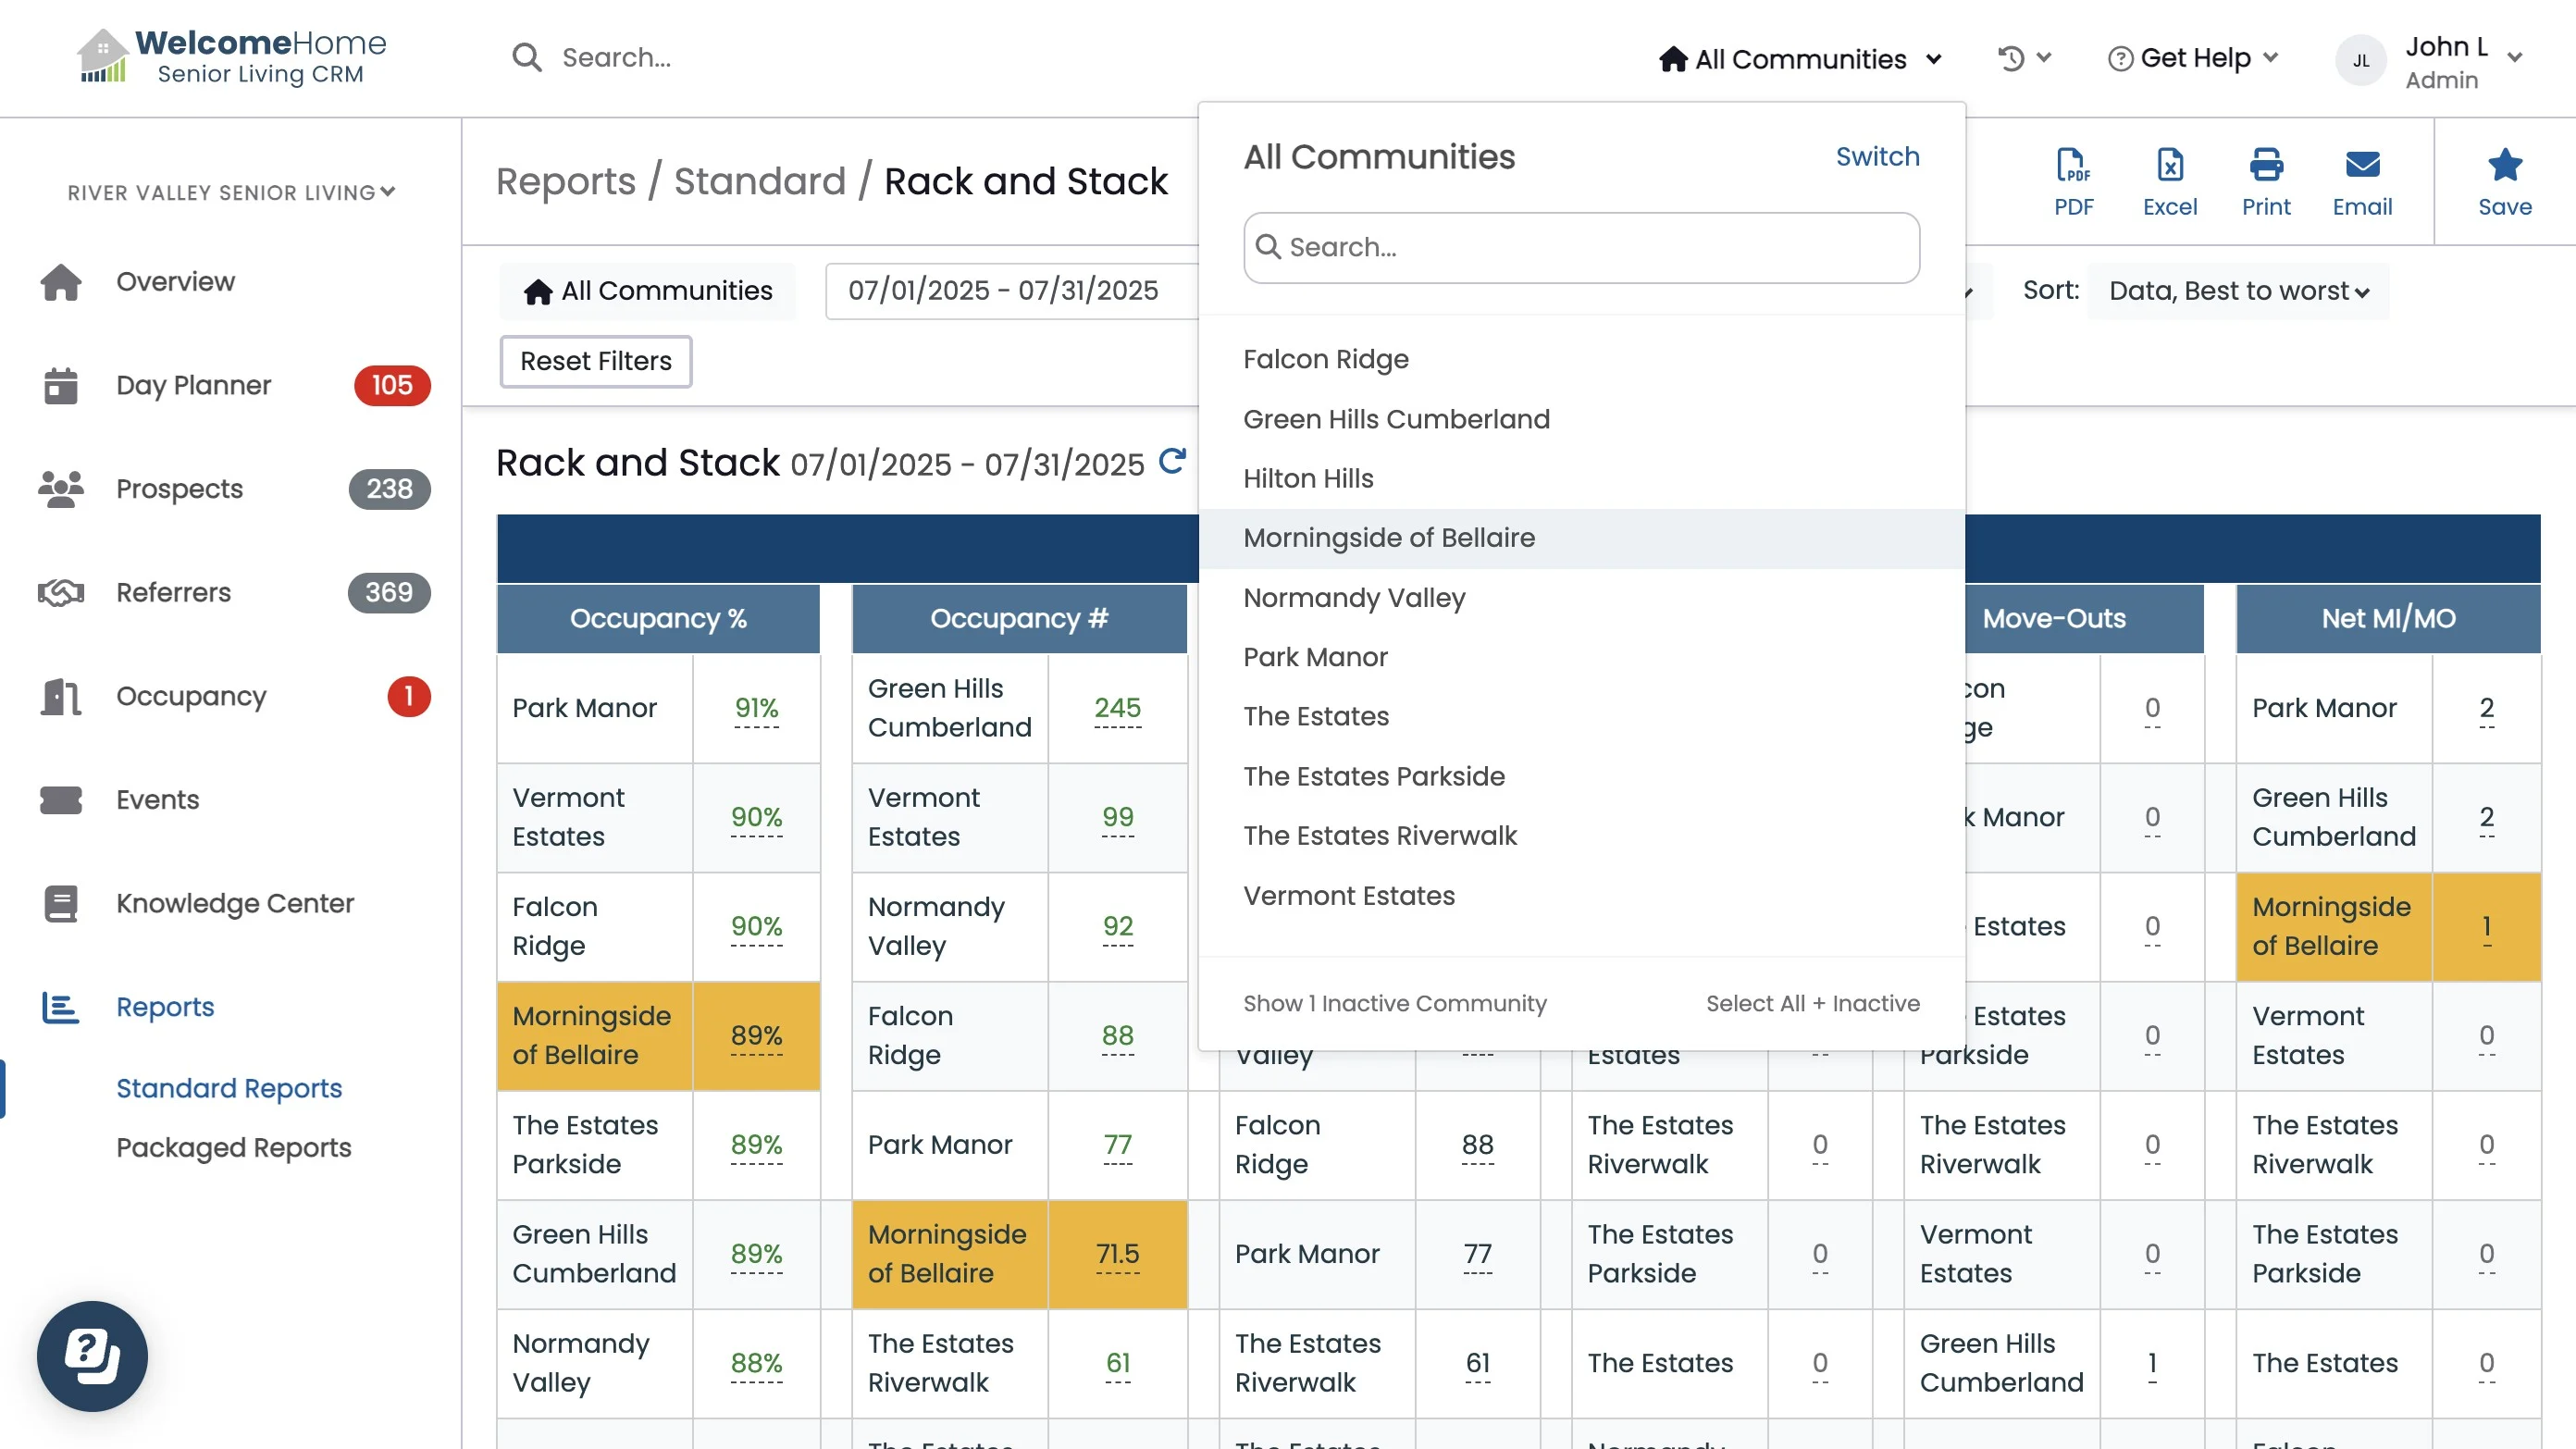Export report using the Excel icon
Screen dimensions: 2576x1449
tap(2169, 181)
